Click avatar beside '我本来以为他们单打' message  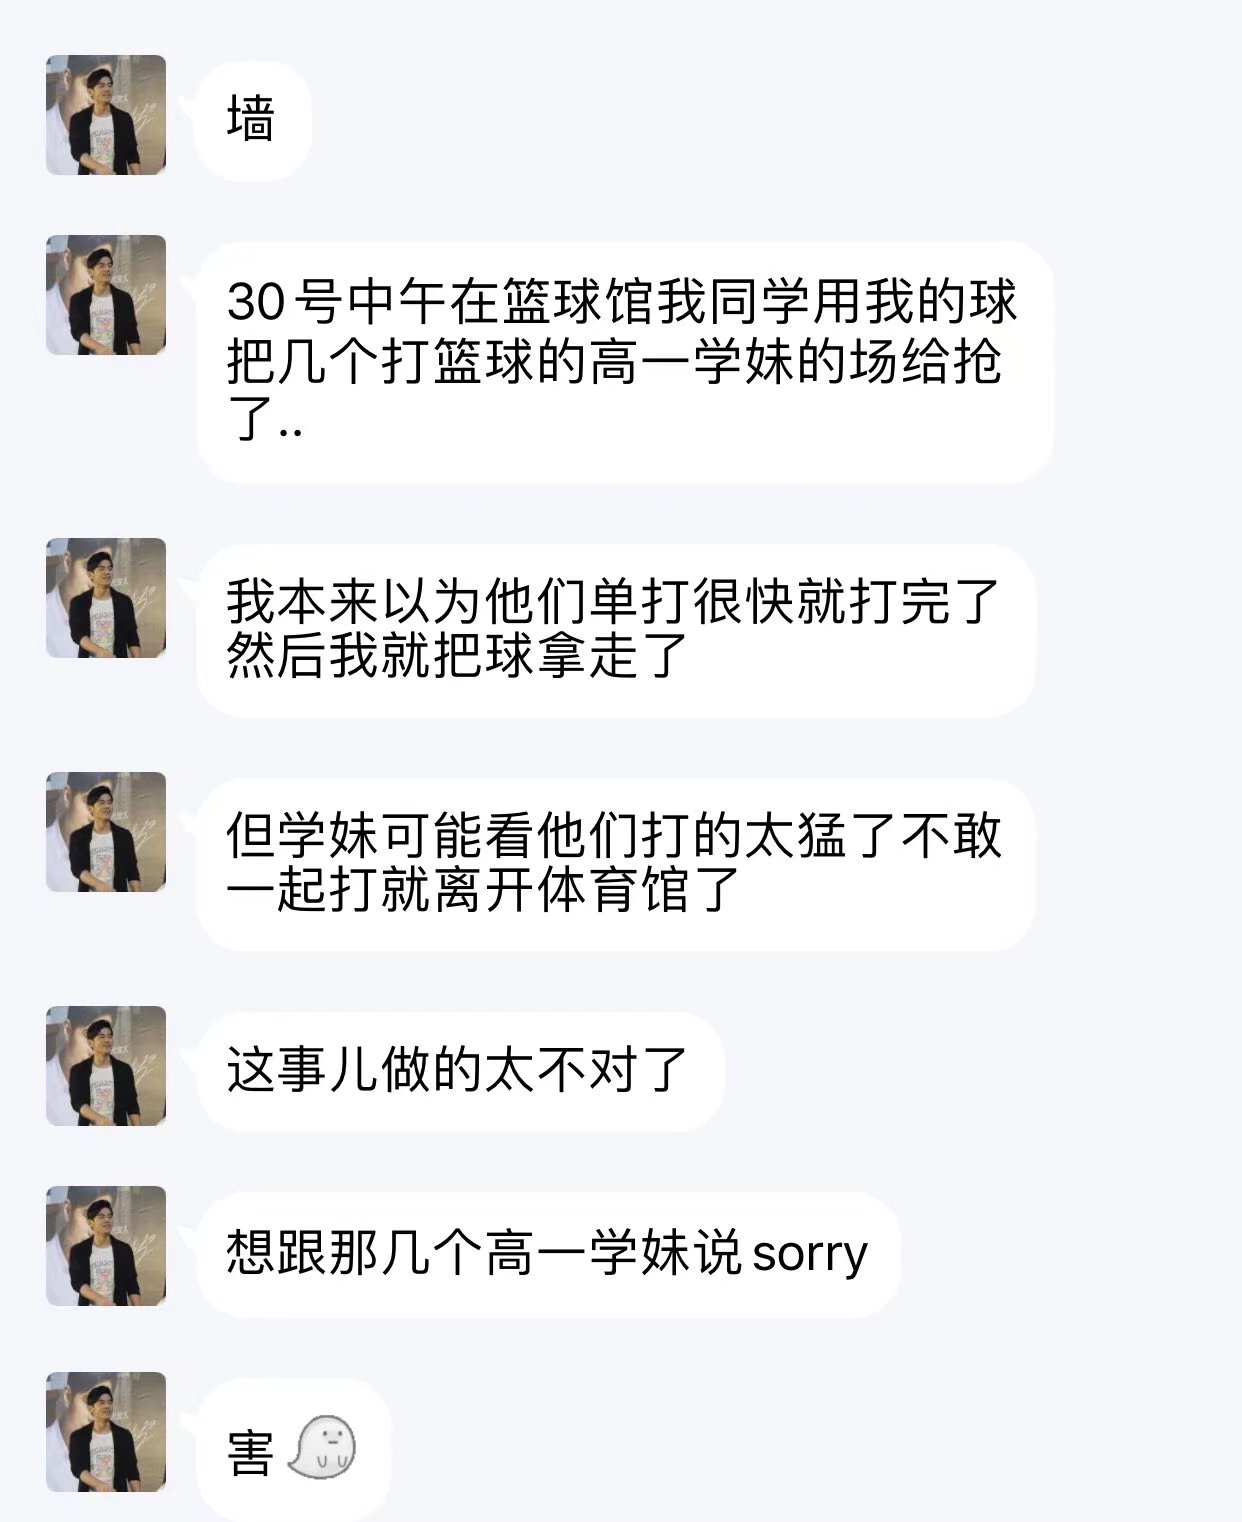pyautogui.click(x=106, y=598)
